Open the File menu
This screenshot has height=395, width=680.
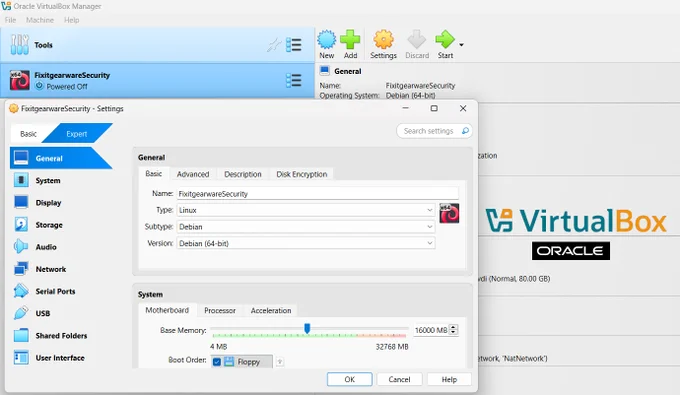[10, 20]
